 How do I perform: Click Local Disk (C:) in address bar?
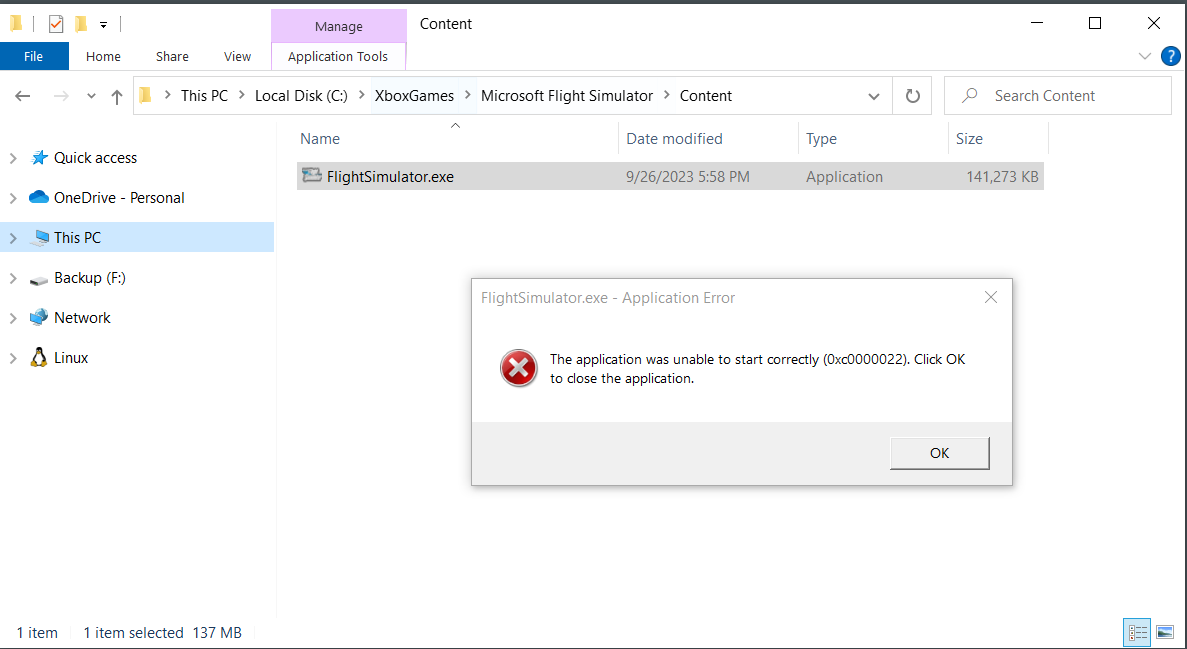pos(301,96)
